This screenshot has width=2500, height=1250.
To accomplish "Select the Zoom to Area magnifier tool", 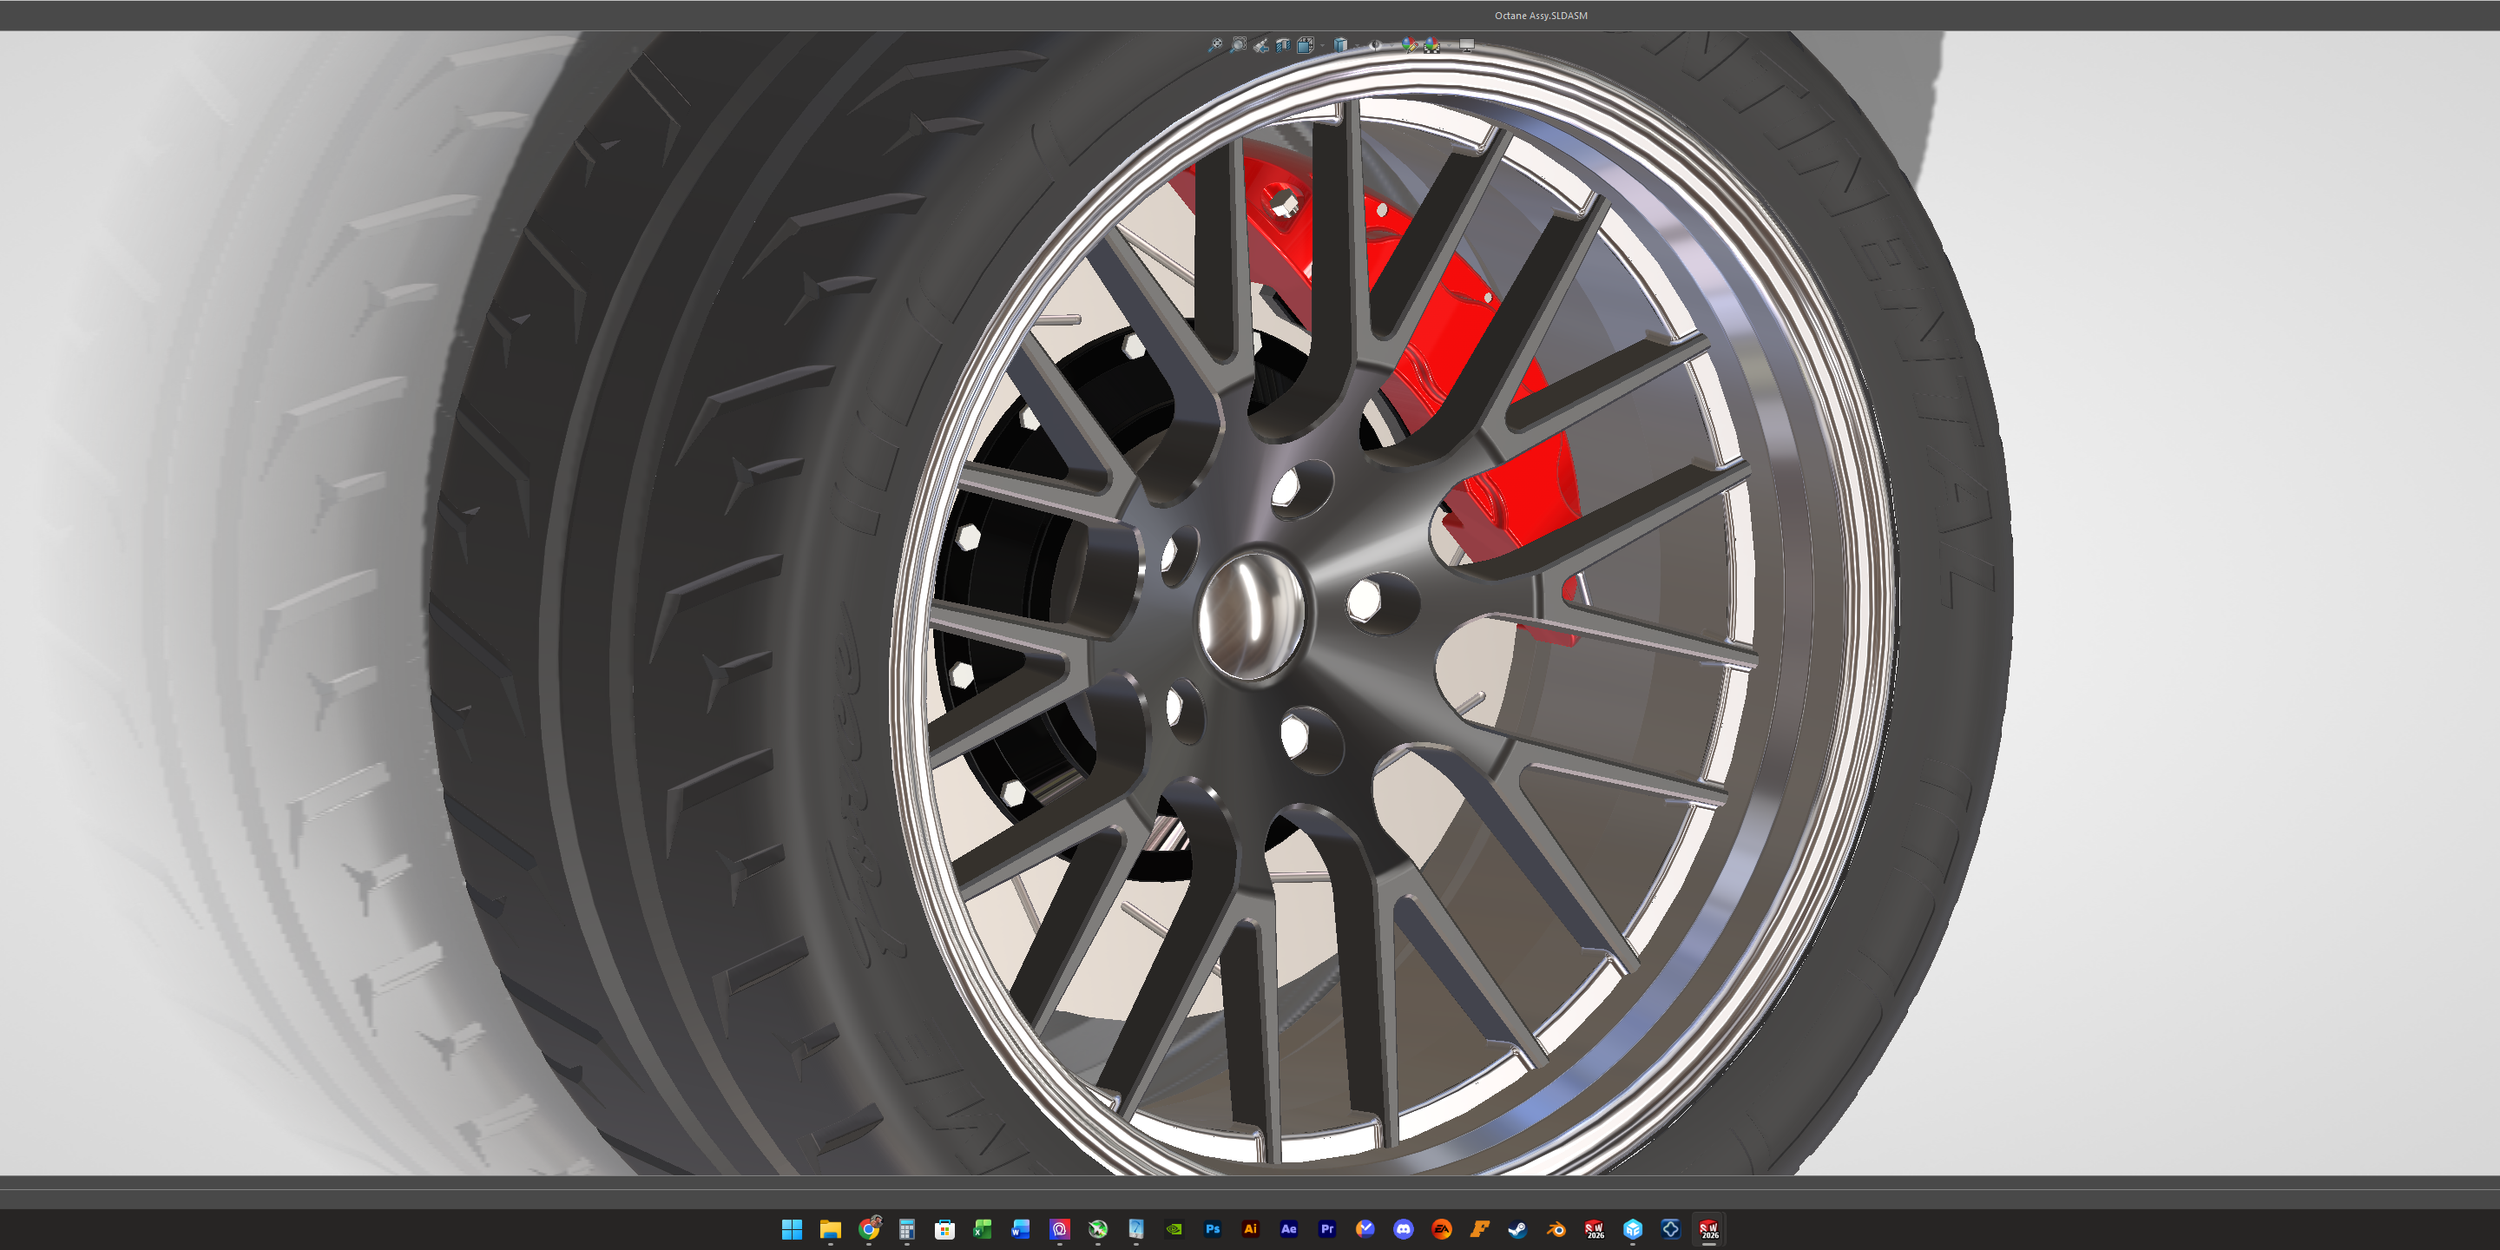I will coord(1239,45).
